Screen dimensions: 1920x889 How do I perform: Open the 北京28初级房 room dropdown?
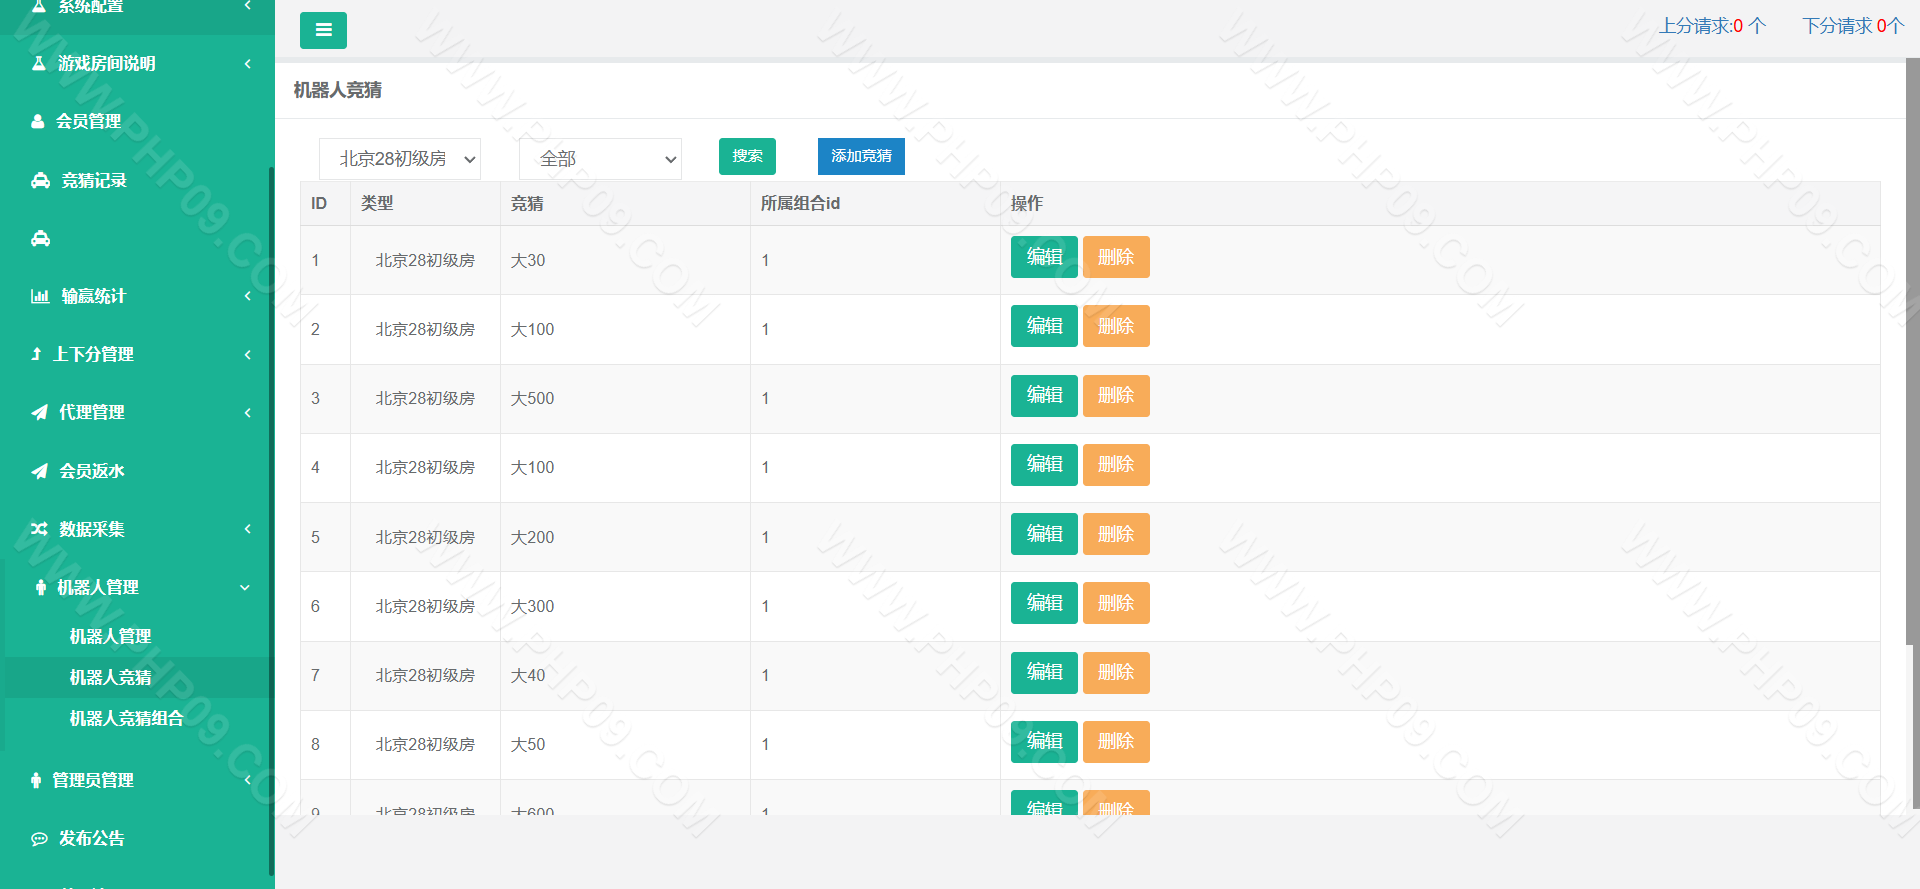click(400, 159)
